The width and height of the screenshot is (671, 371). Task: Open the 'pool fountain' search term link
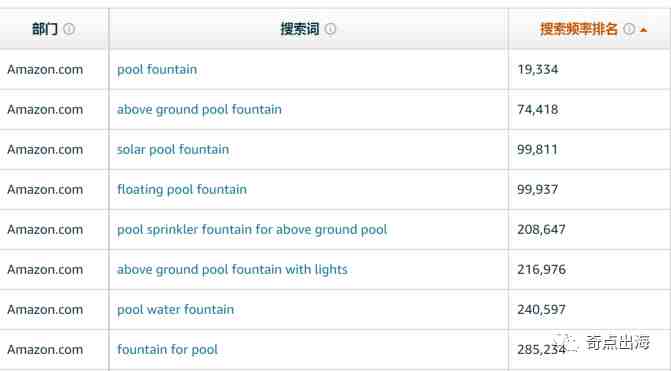157,69
